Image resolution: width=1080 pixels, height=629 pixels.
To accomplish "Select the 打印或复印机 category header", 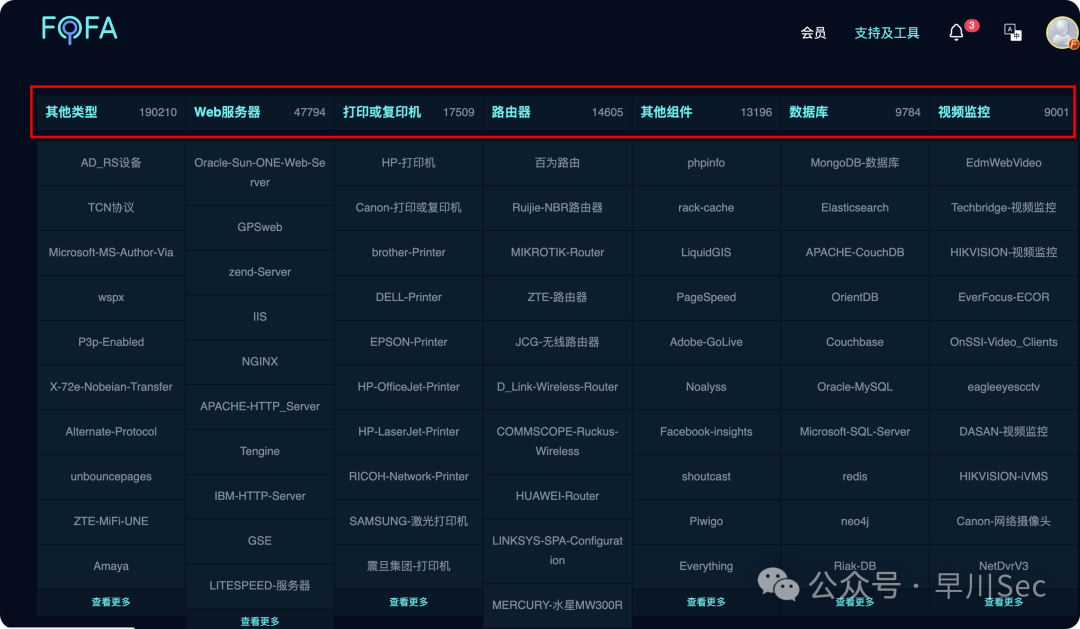I will tap(382, 112).
